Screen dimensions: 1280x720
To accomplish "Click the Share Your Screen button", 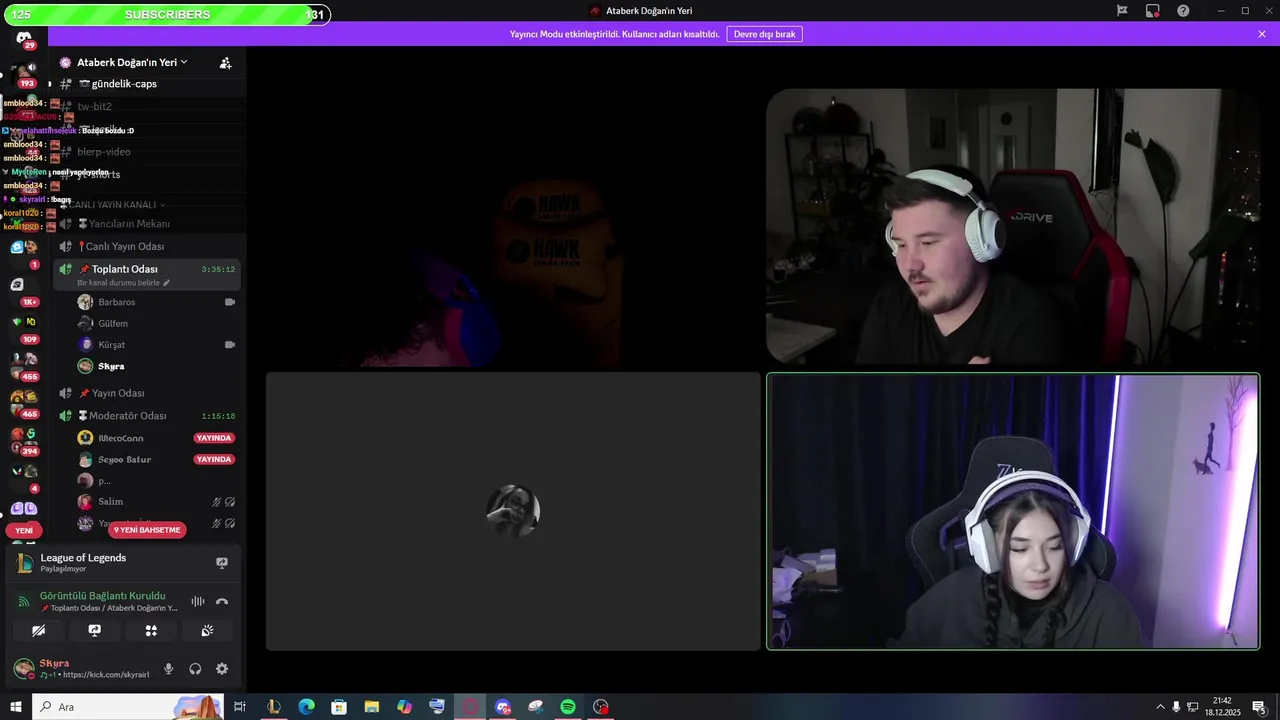I will (95, 631).
